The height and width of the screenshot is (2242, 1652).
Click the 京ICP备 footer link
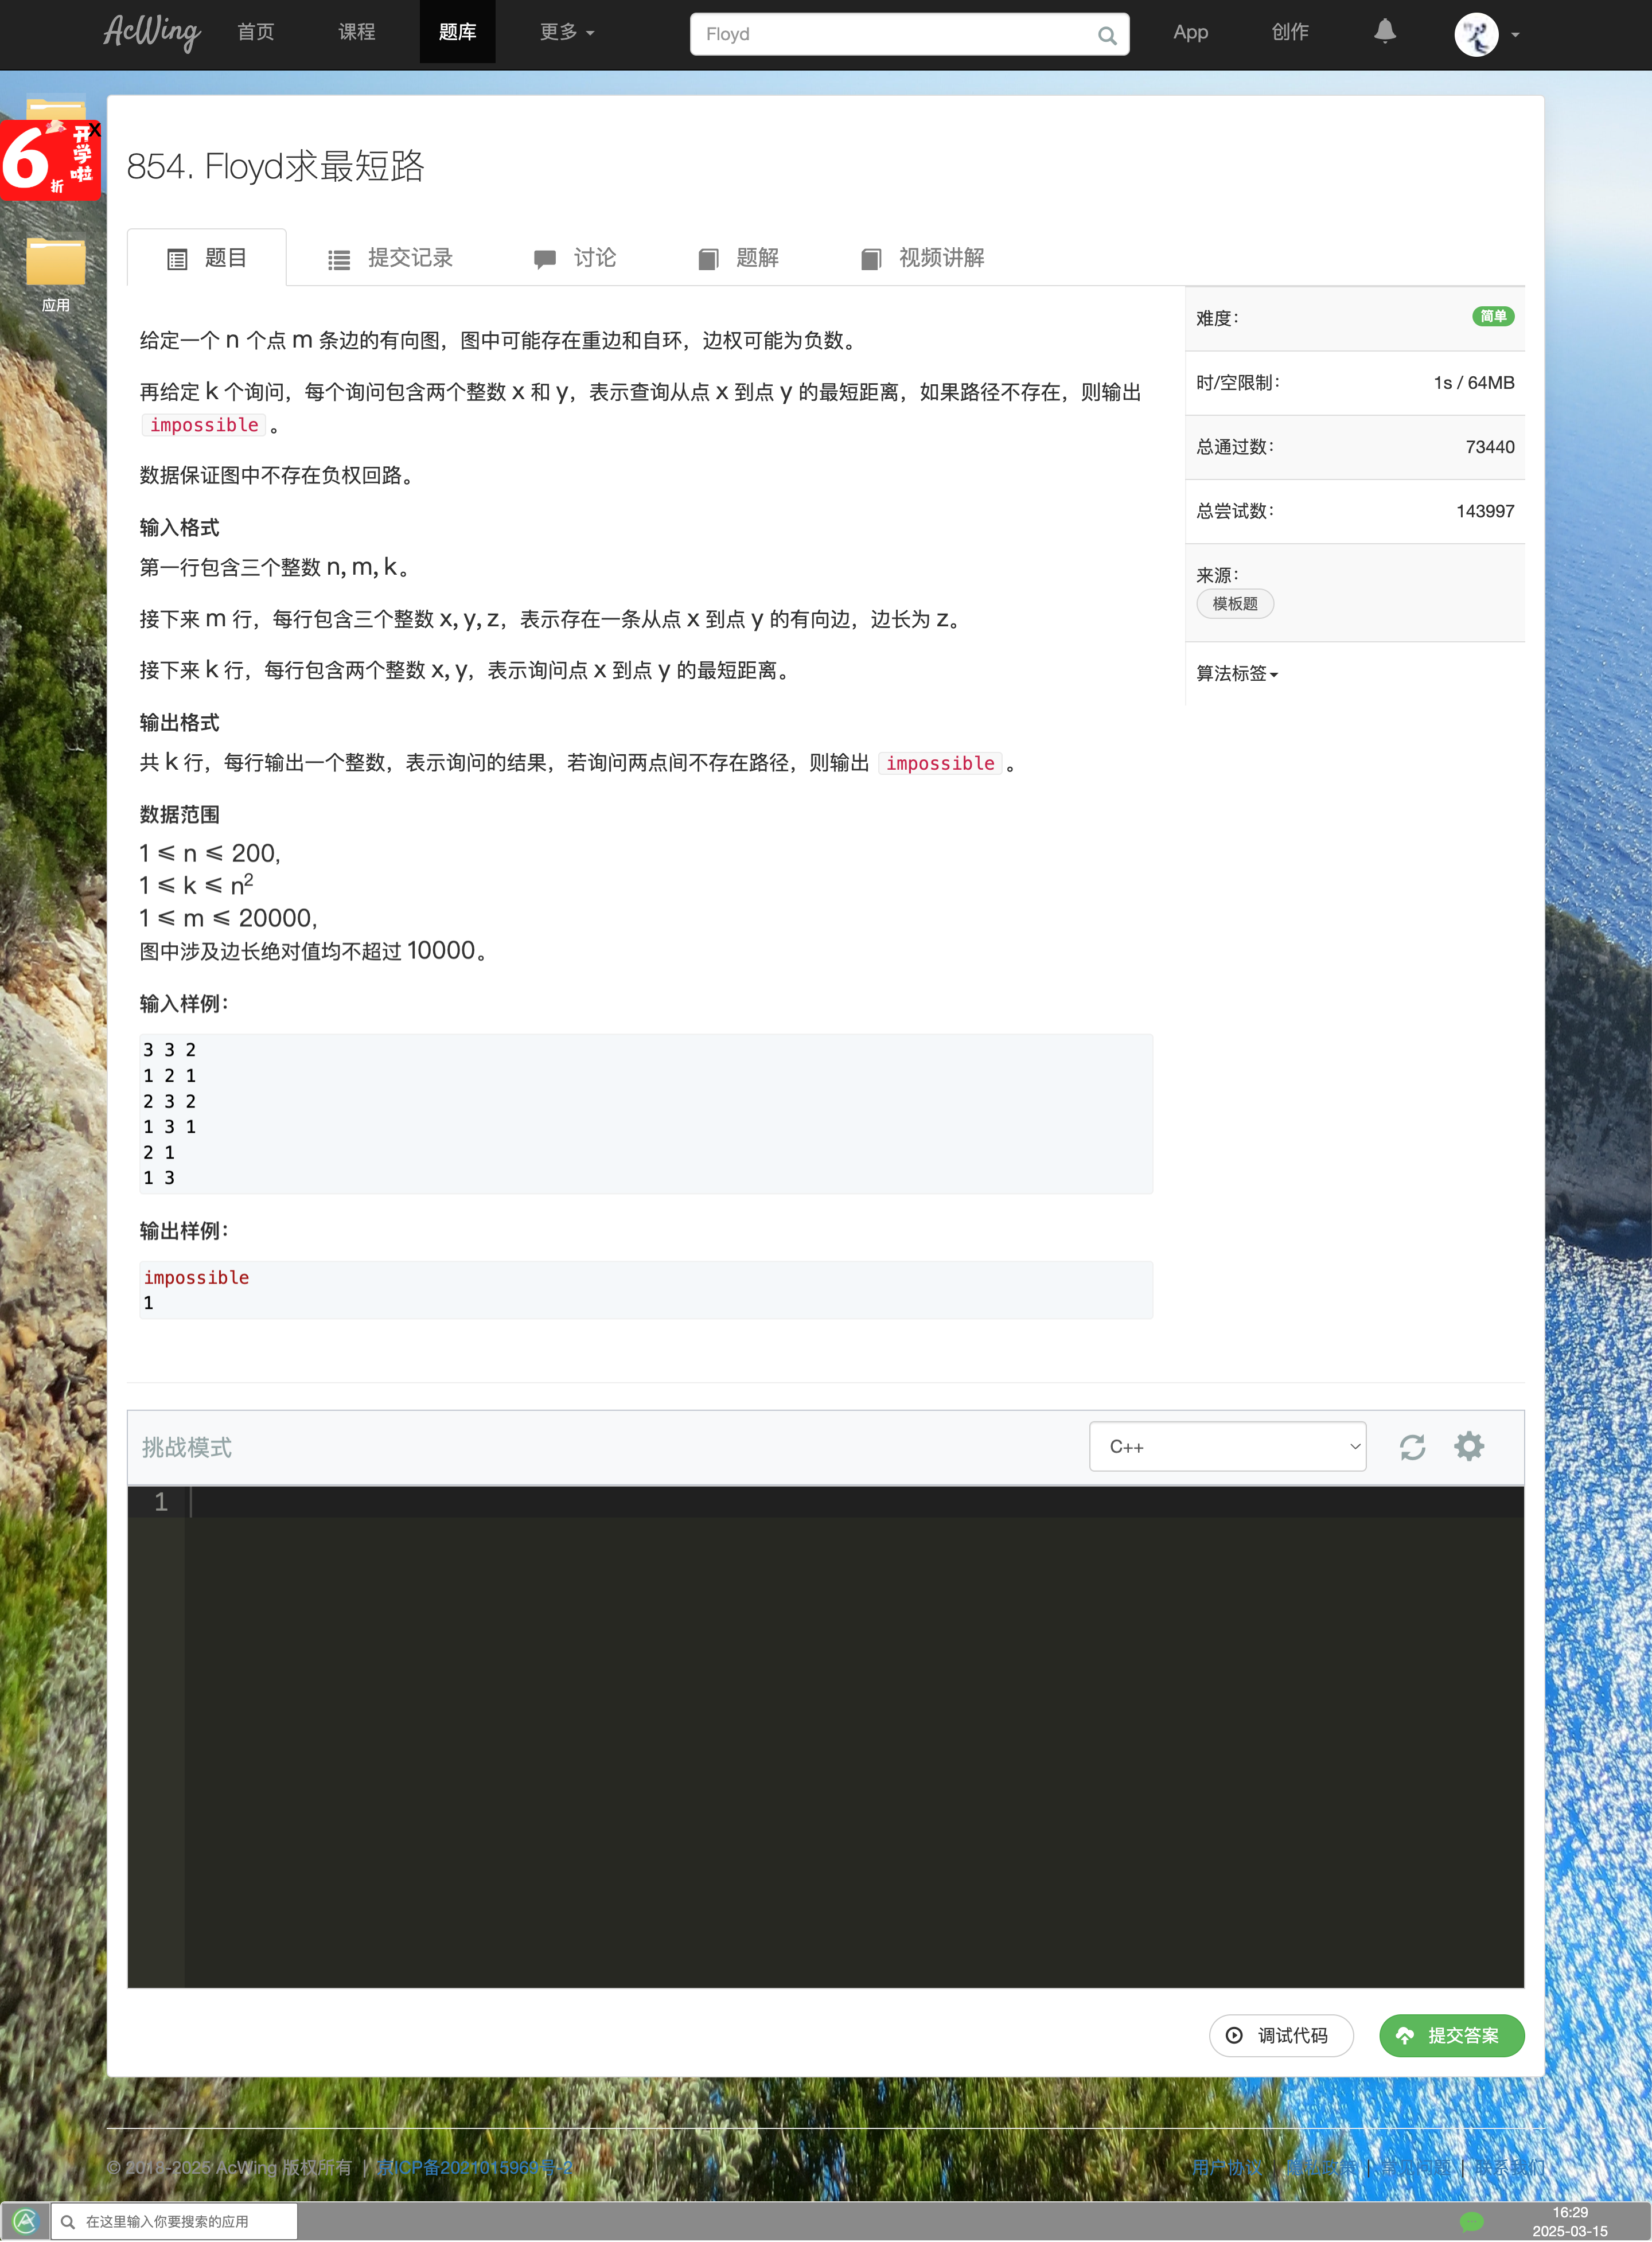click(474, 2167)
